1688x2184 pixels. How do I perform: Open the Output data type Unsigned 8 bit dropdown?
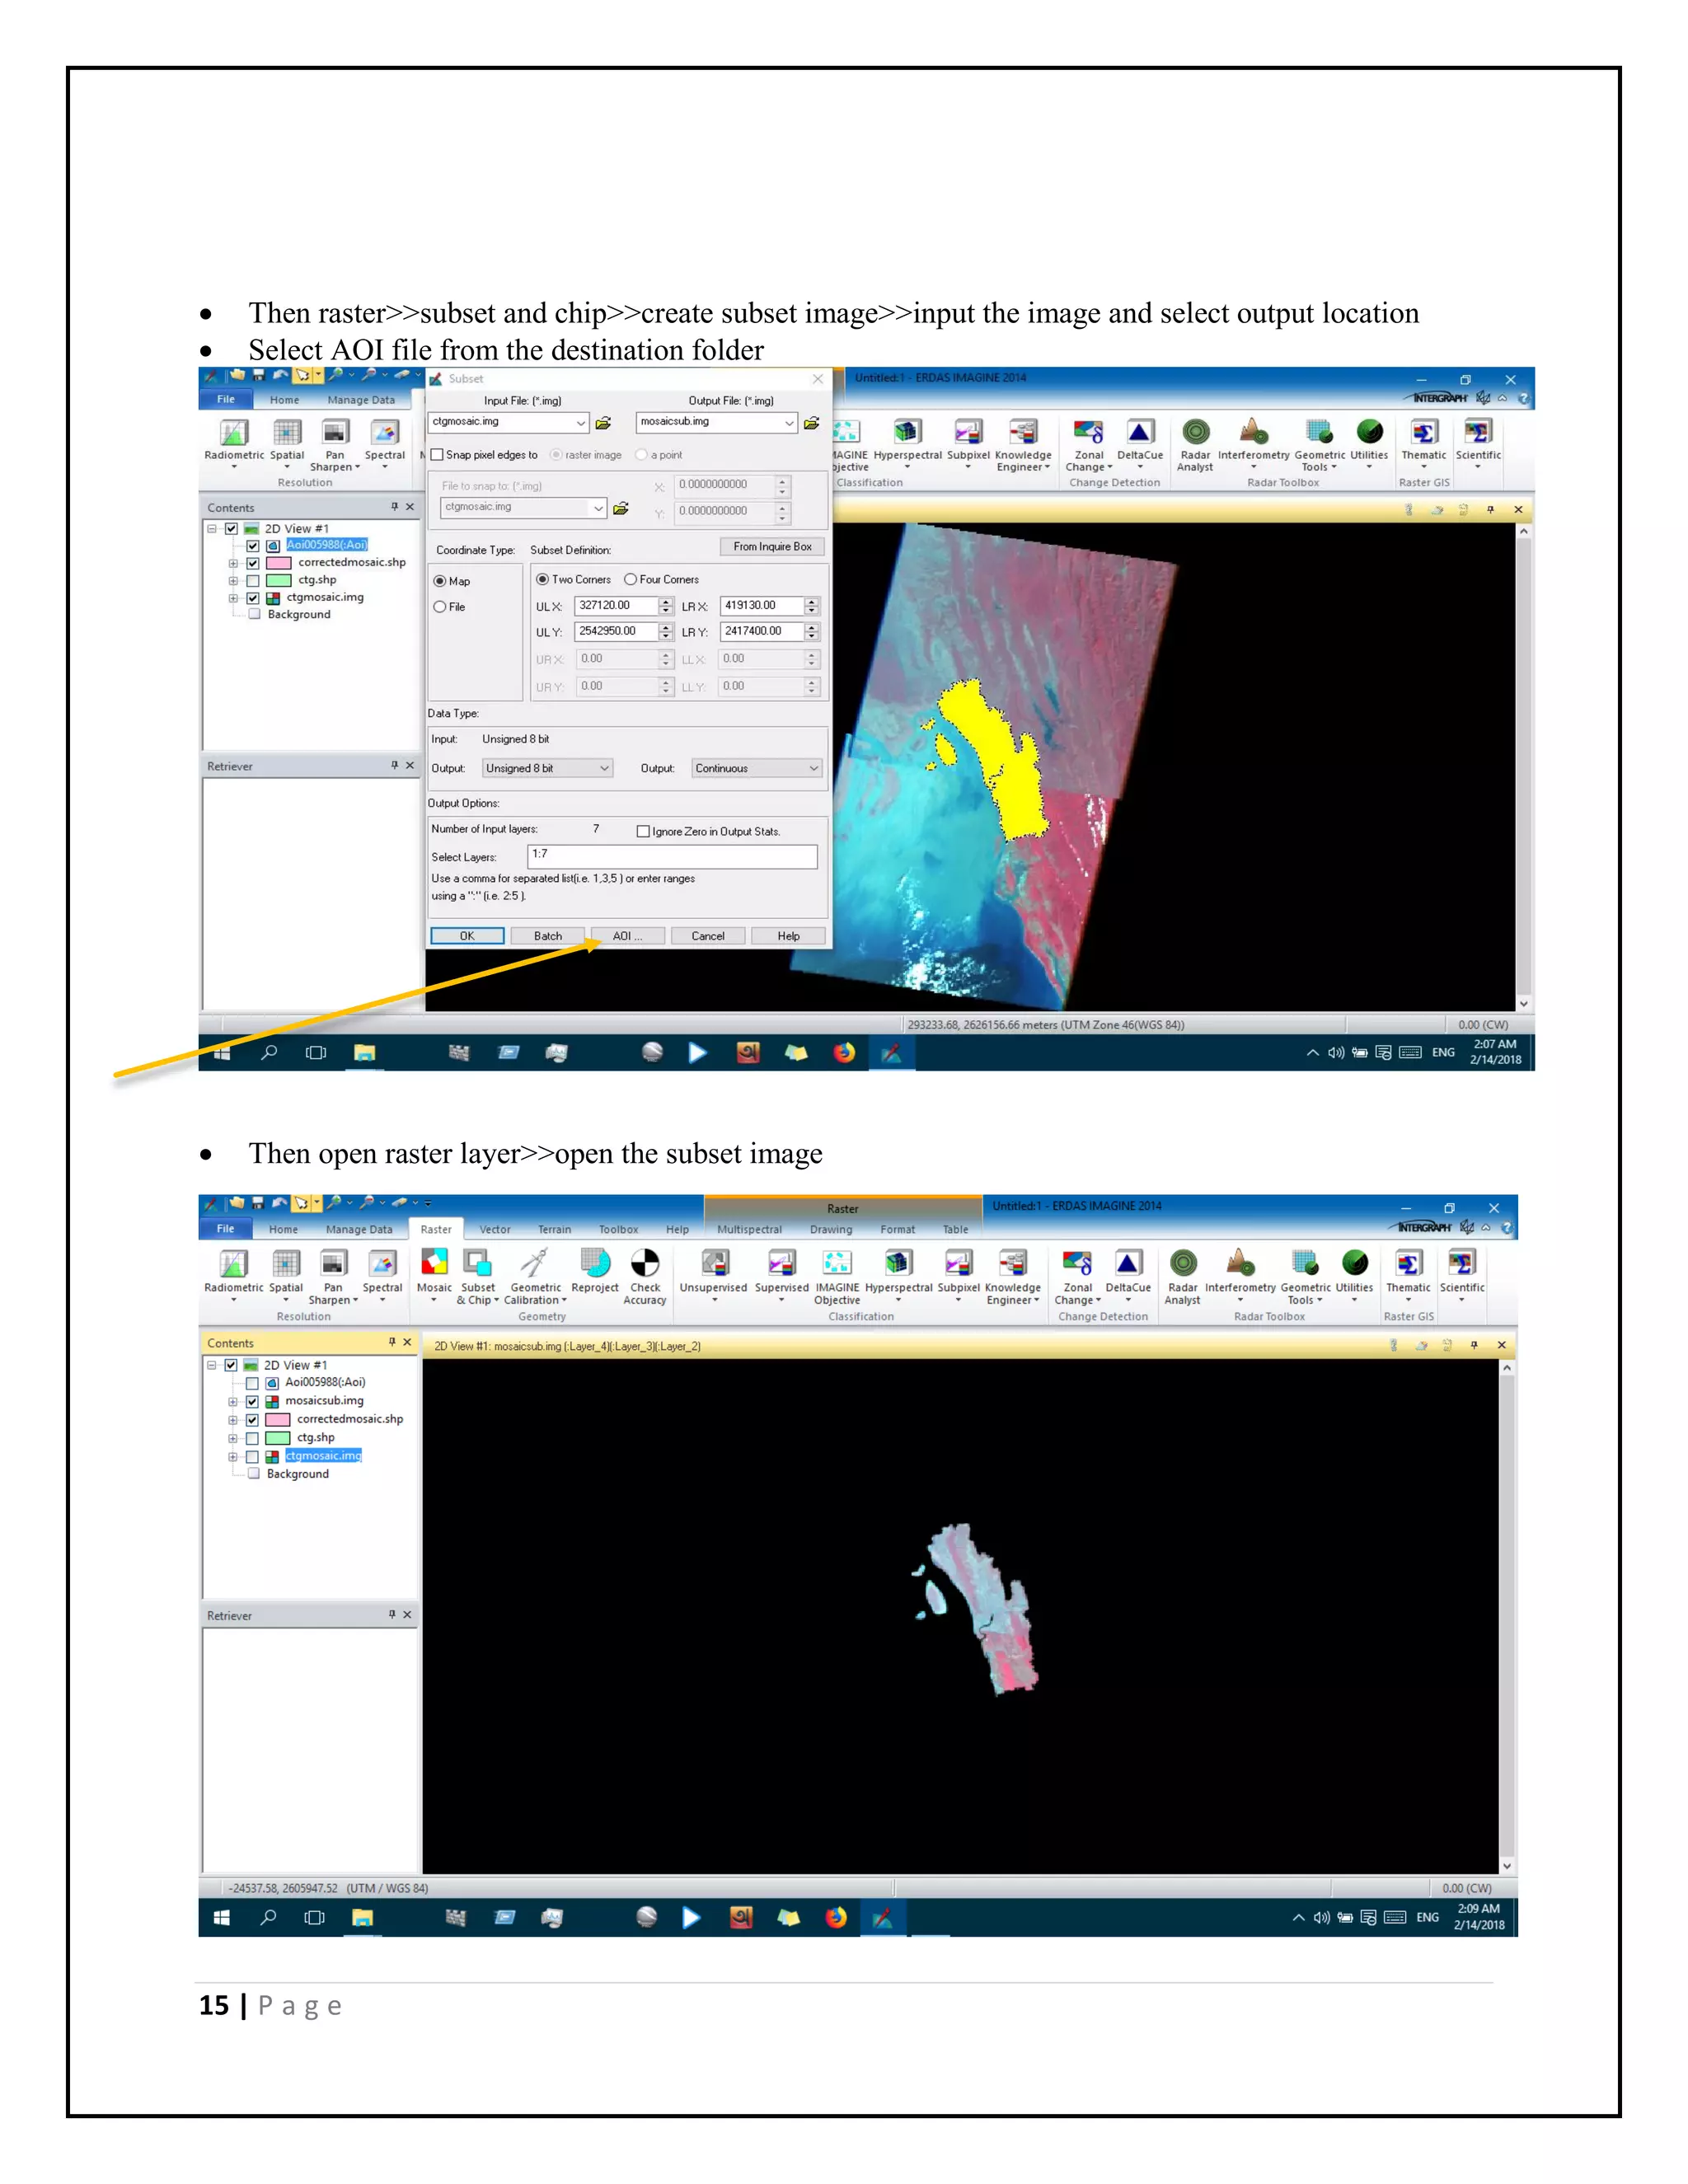click(x=547, y=768)
